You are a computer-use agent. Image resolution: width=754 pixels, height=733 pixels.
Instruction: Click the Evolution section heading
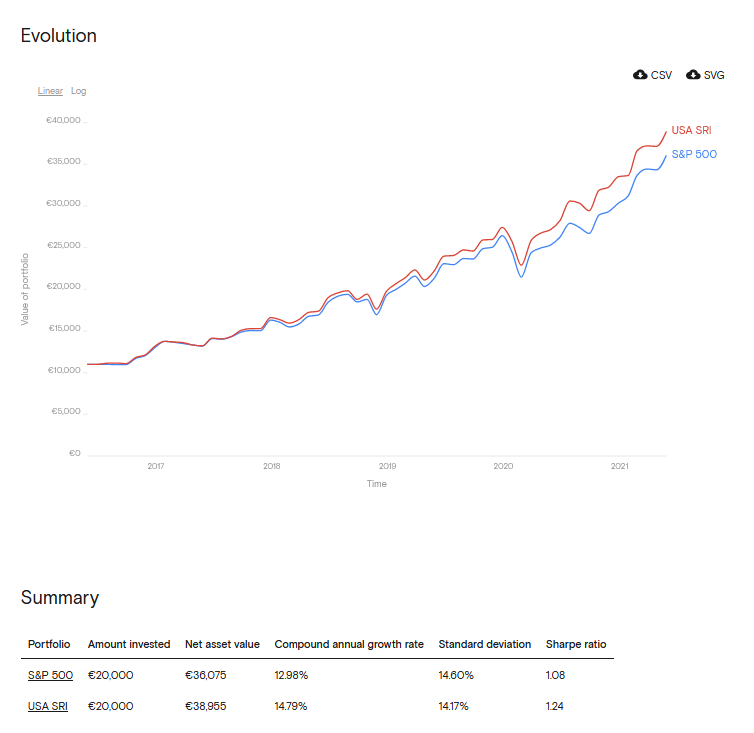(x=59, y=36)
